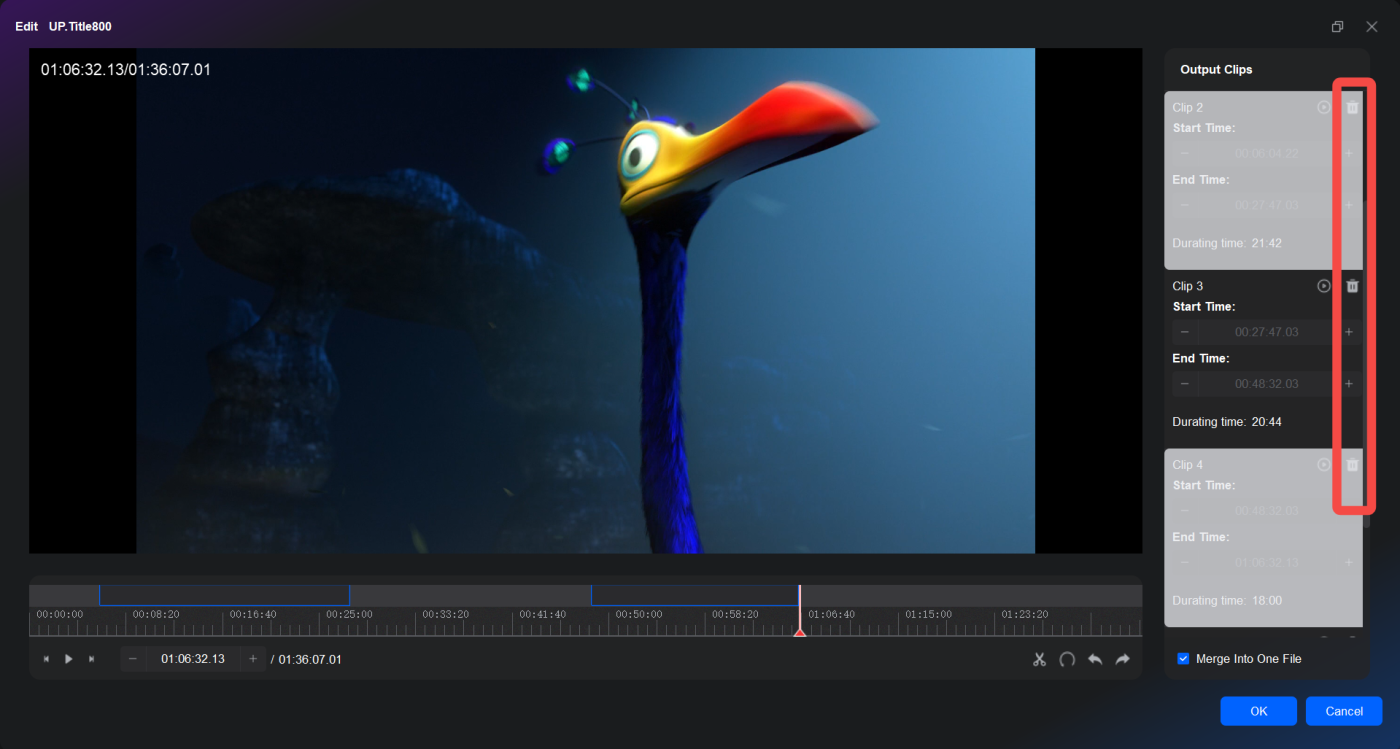Decrease current playhead time with minus button
1400x749 pixels.
point(133,659)
